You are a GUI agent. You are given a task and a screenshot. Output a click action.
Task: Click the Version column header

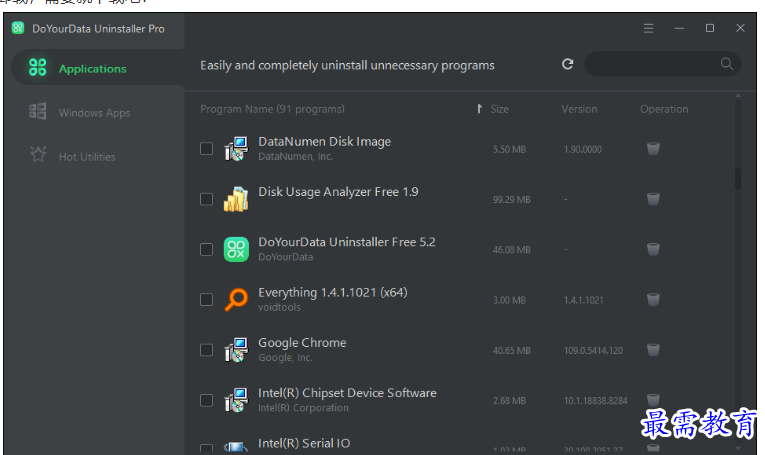point(579,109)
